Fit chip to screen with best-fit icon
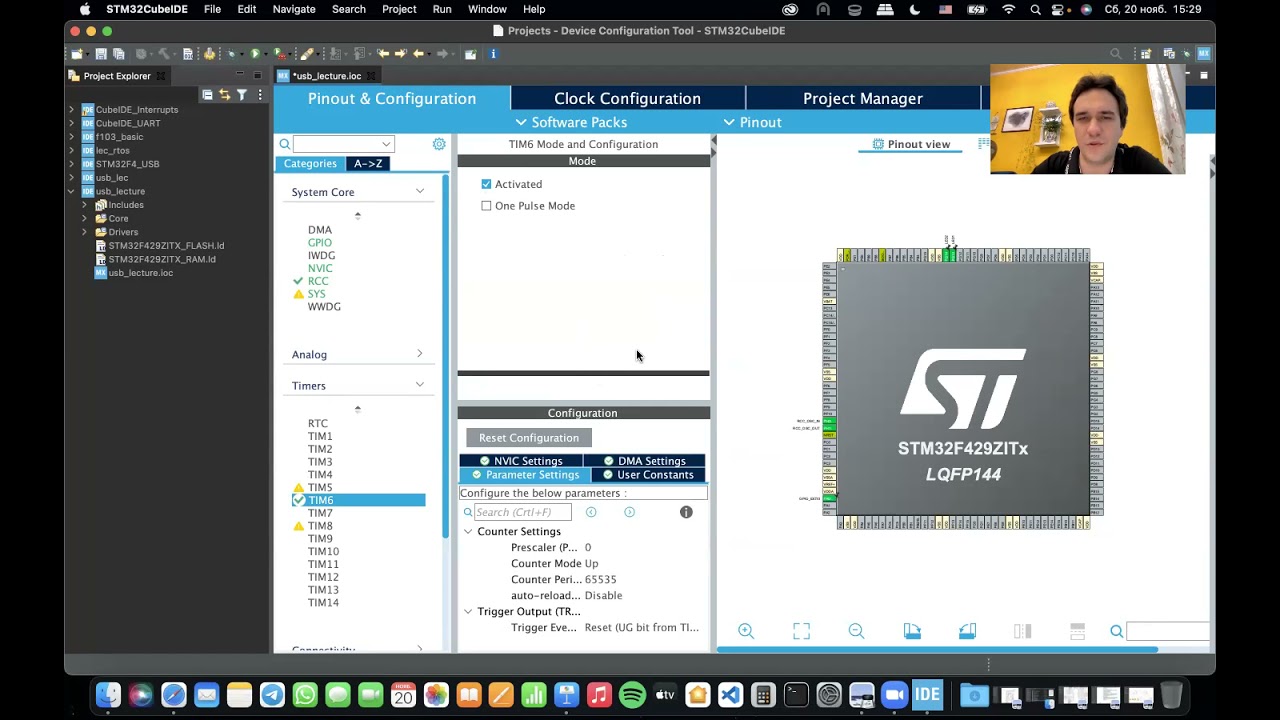Screen dimensions: 1280x720 (801, 631)
